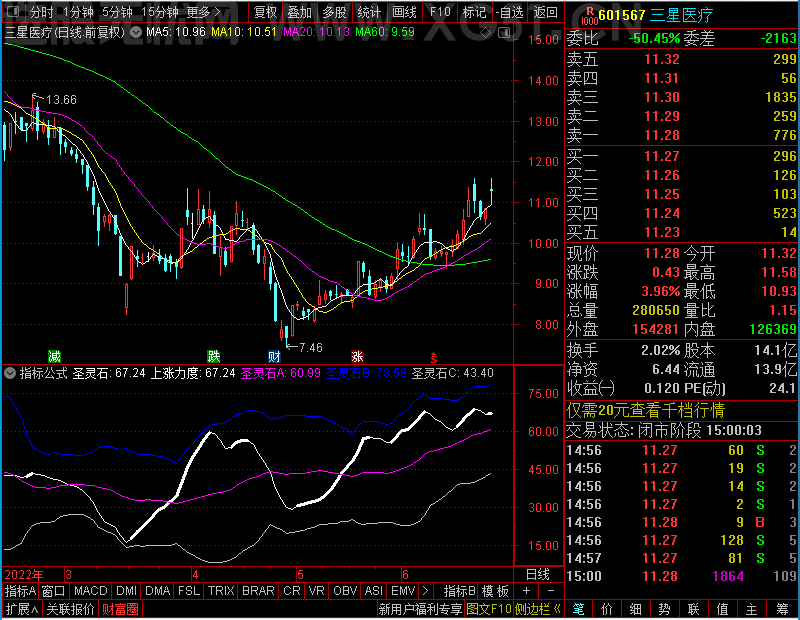Select the 5分钟 chart period
Viewport: 800px width, 620px height.
click(117, 12)
